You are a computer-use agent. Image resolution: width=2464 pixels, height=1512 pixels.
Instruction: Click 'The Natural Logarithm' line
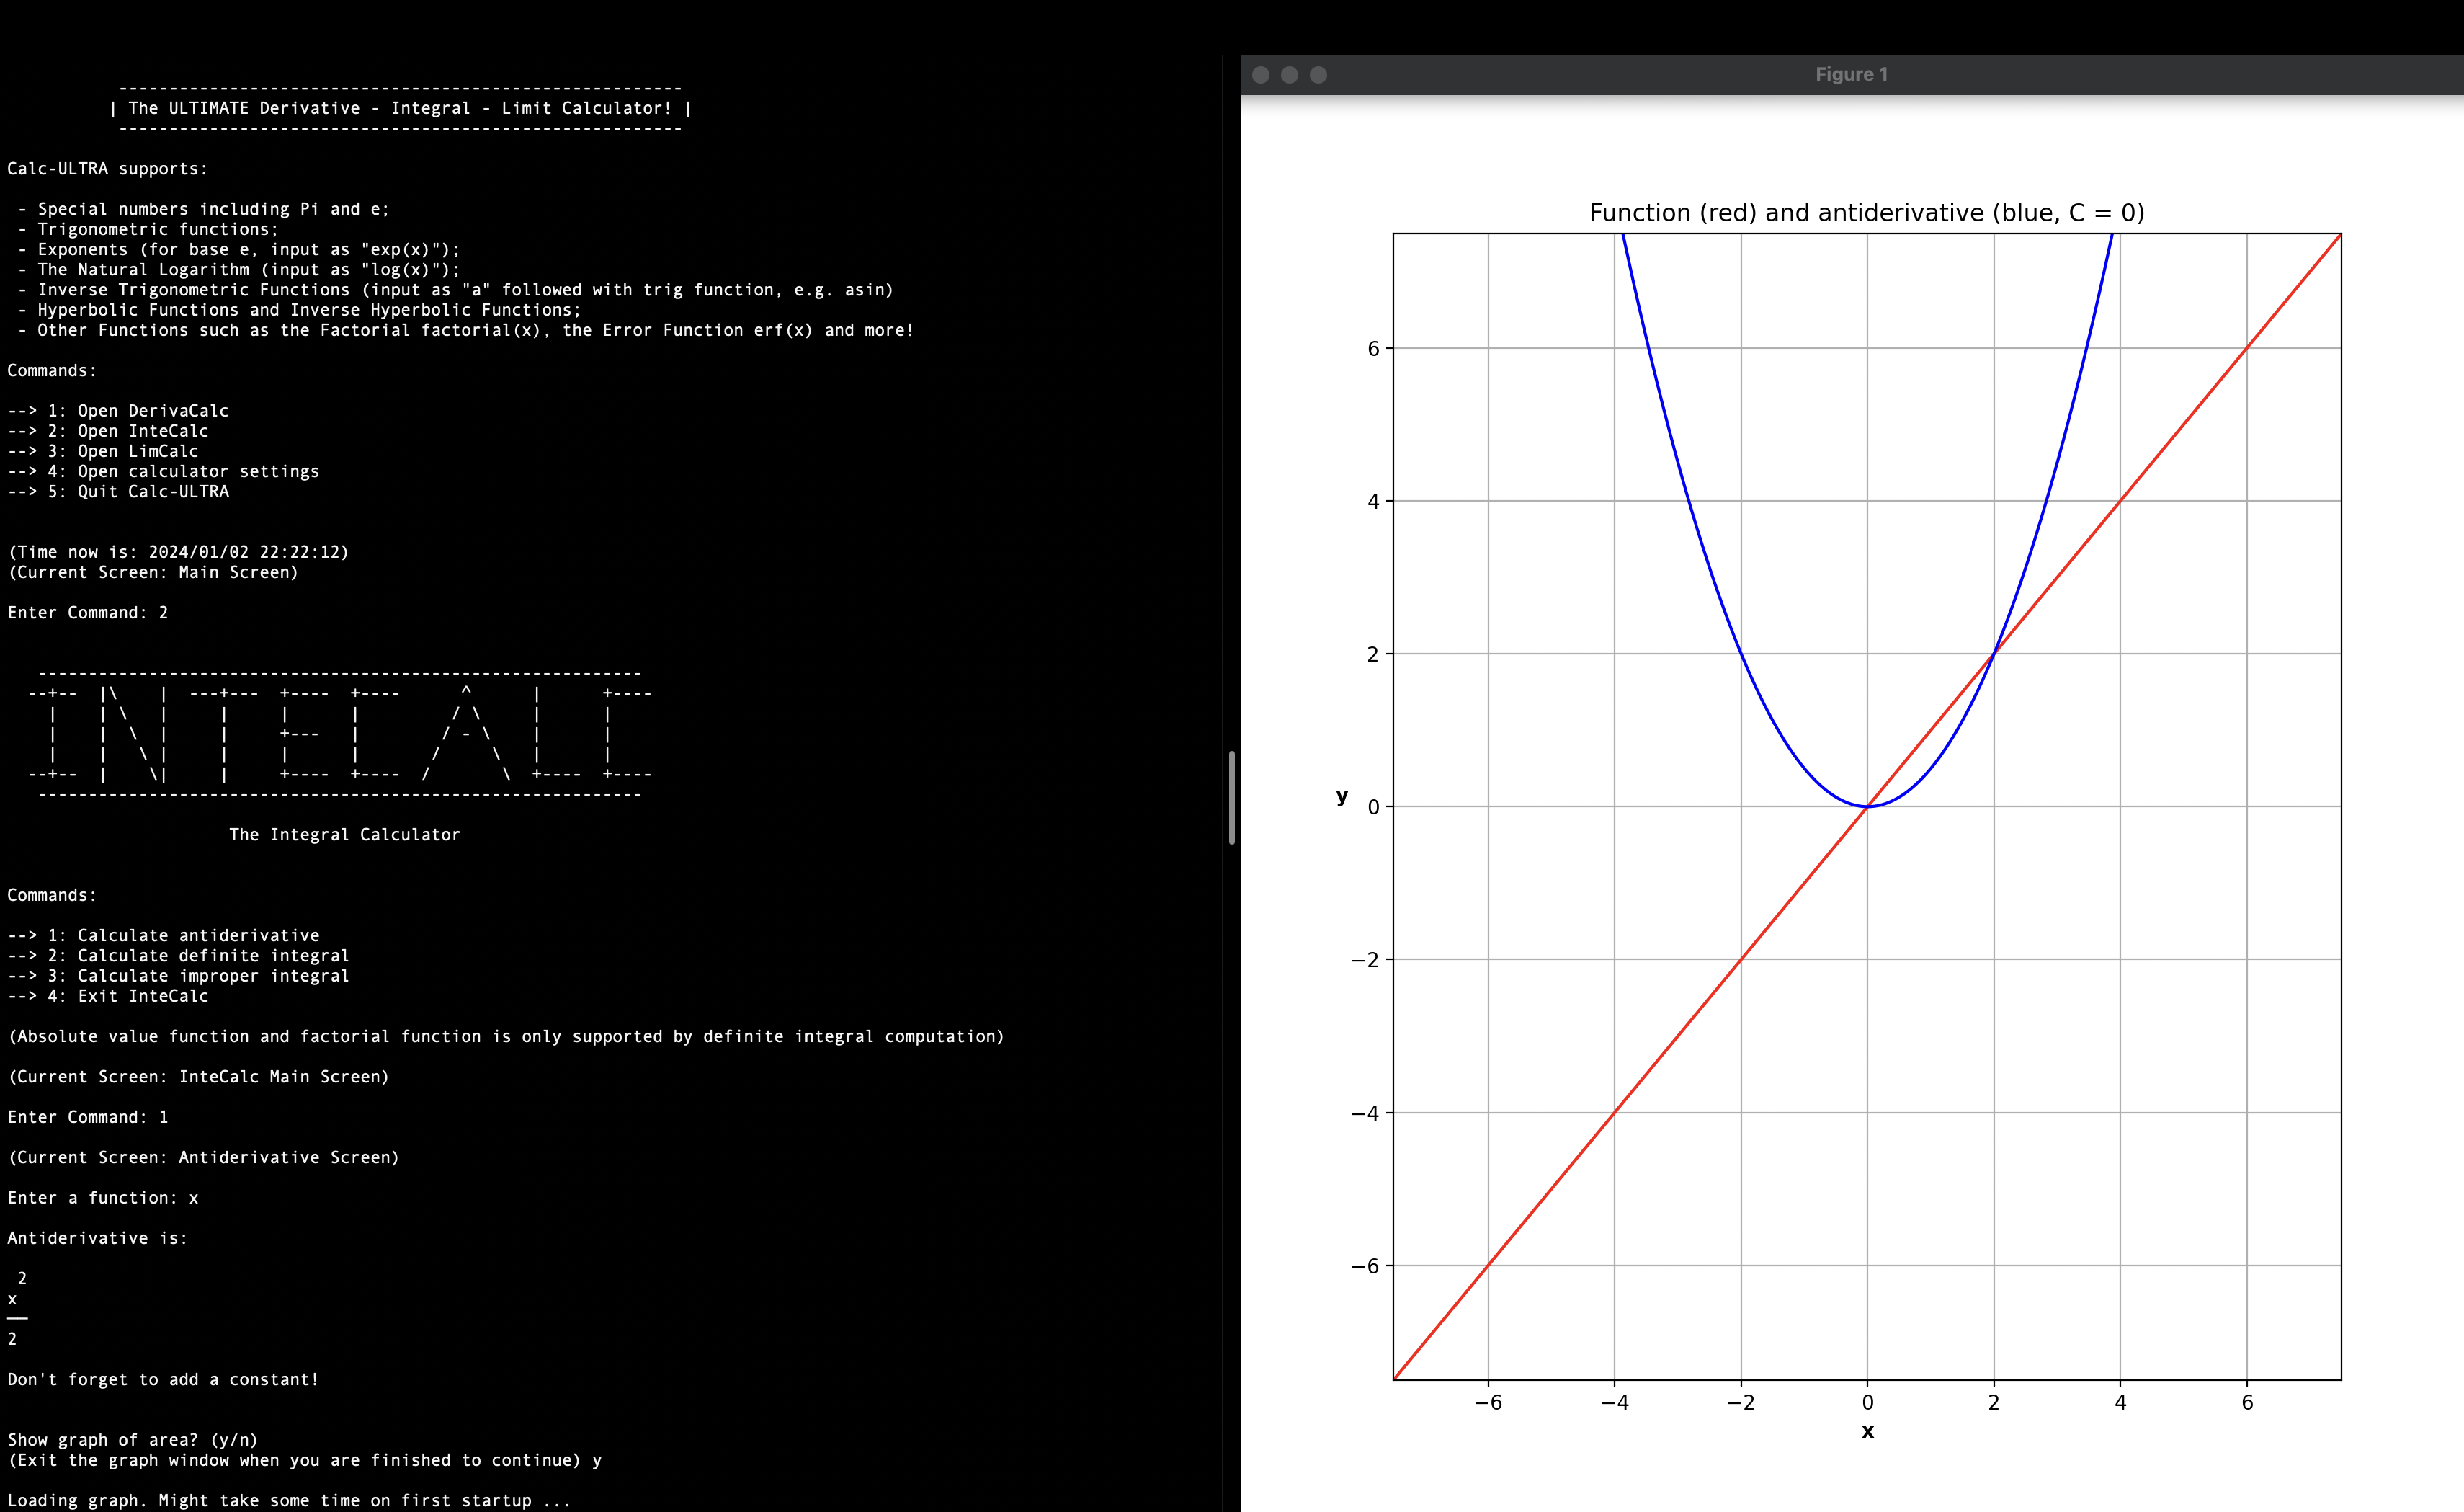239,270
